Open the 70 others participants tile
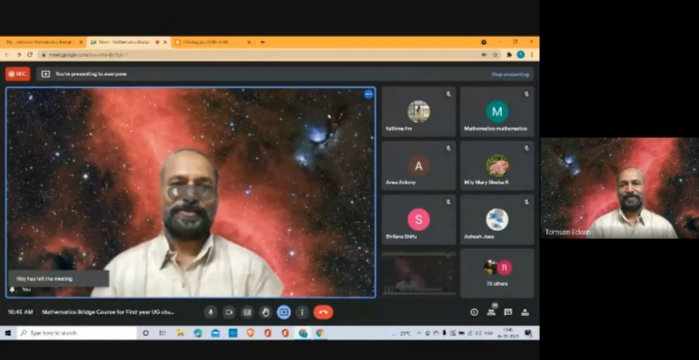The width and height of the screenshot is (699, 360). 497,273
